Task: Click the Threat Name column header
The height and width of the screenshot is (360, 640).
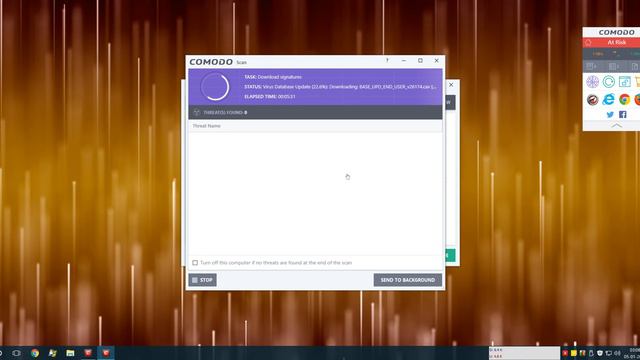Action: click(x=207, y=126)
